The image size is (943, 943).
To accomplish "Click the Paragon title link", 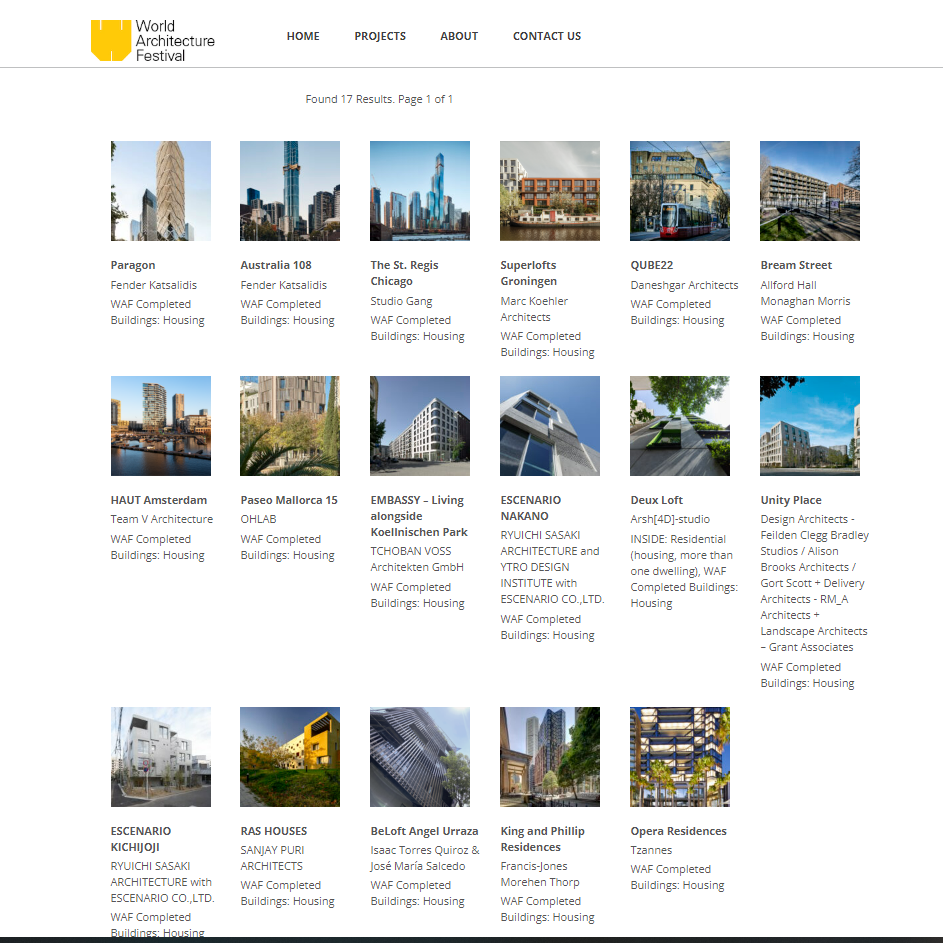I will pyautogui.click(x=133, y=265).
